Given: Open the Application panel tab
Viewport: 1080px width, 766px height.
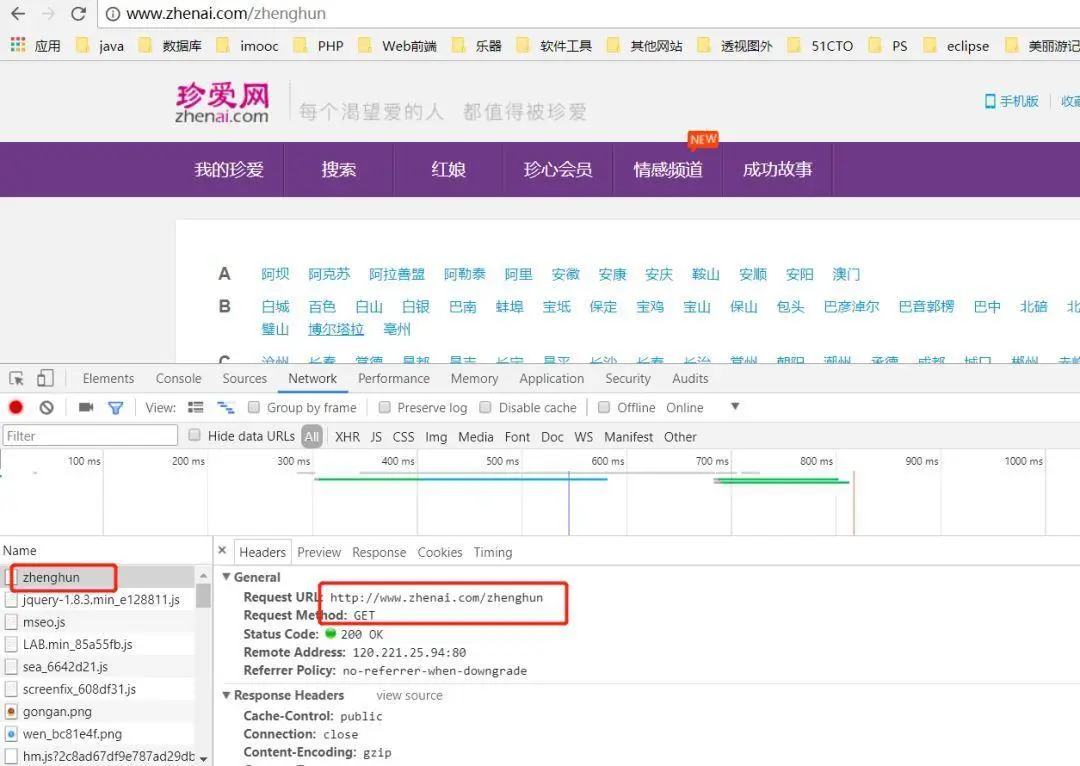Looking at the screenshot, I should click(x=552, y=378).
